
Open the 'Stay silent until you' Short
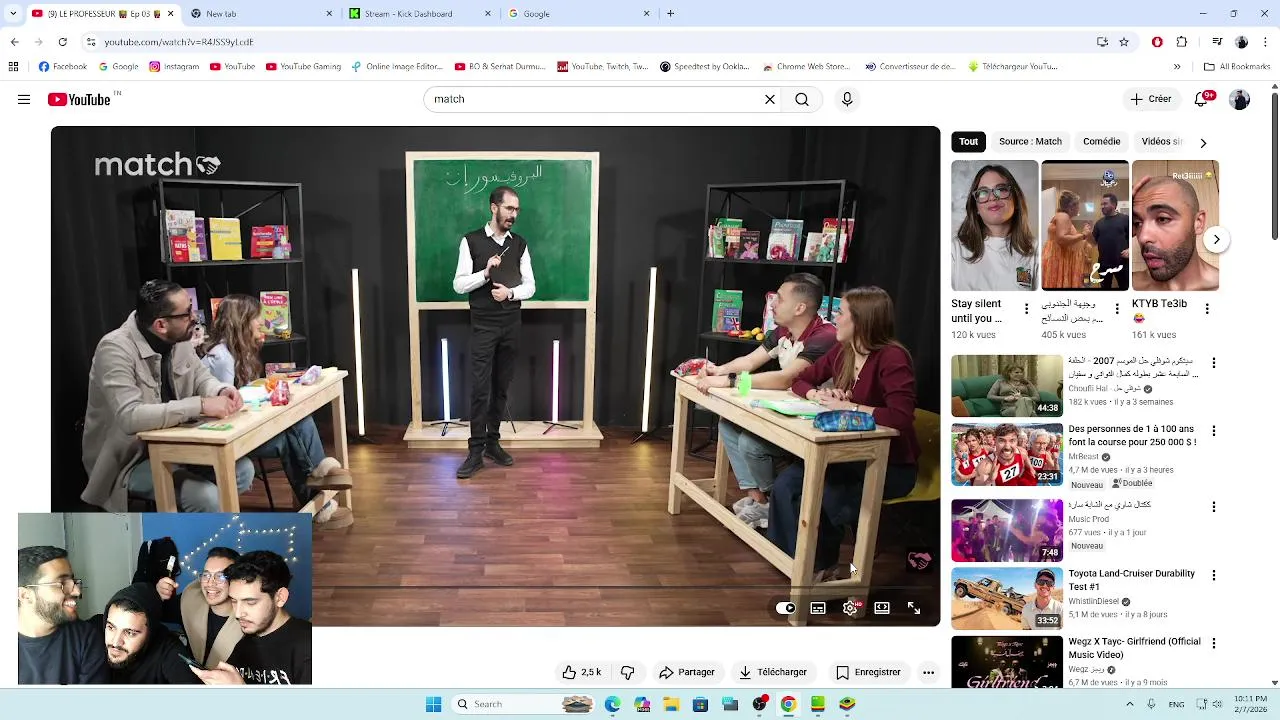click(994, 226)
